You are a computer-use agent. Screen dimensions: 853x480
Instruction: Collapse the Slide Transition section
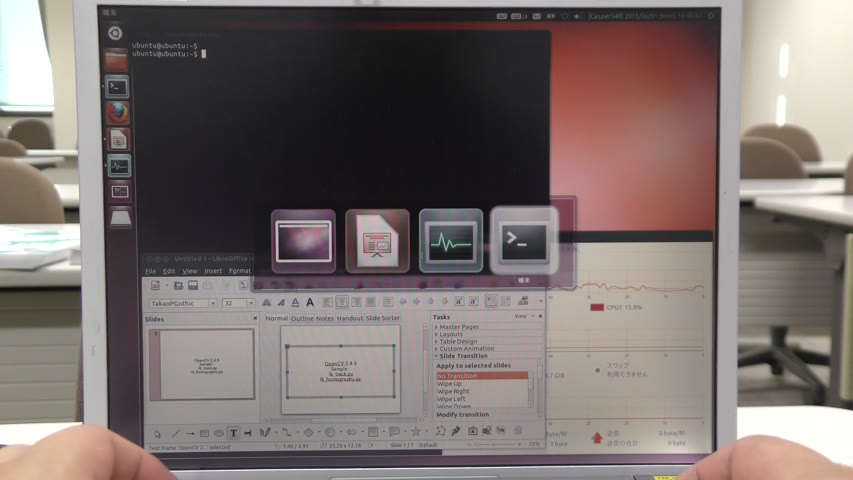tap(461, 355)
